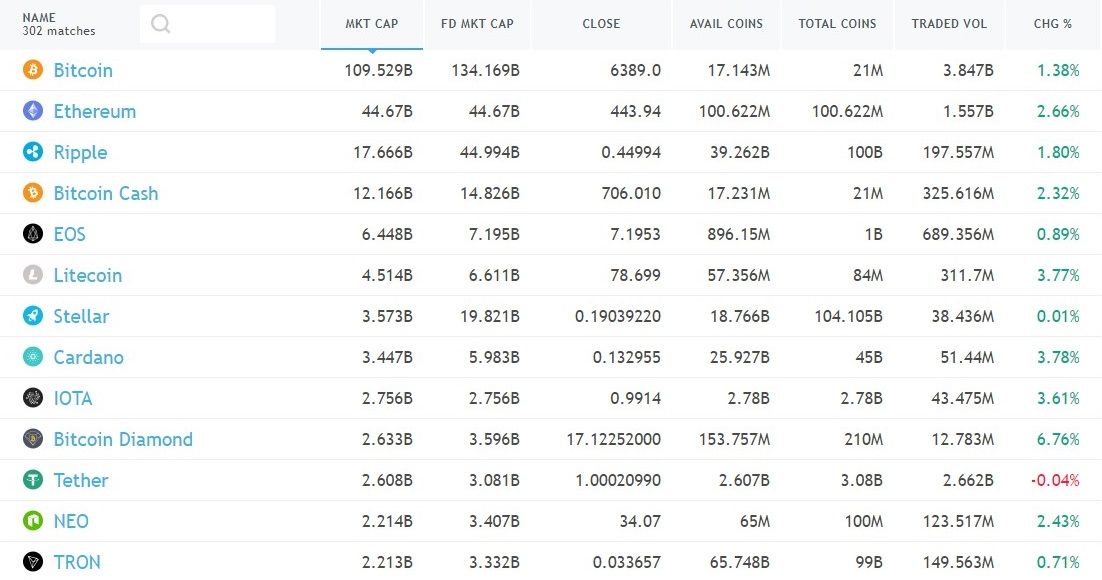
Task: Sort by the FD MKT CAP column
Action: tap(477, 23)
